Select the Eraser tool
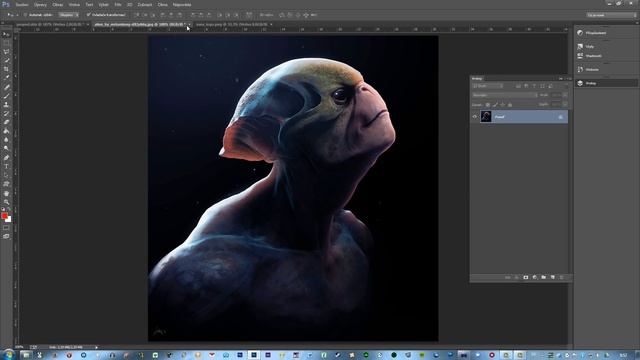The image size is (640, 360). tap(6, 122)
